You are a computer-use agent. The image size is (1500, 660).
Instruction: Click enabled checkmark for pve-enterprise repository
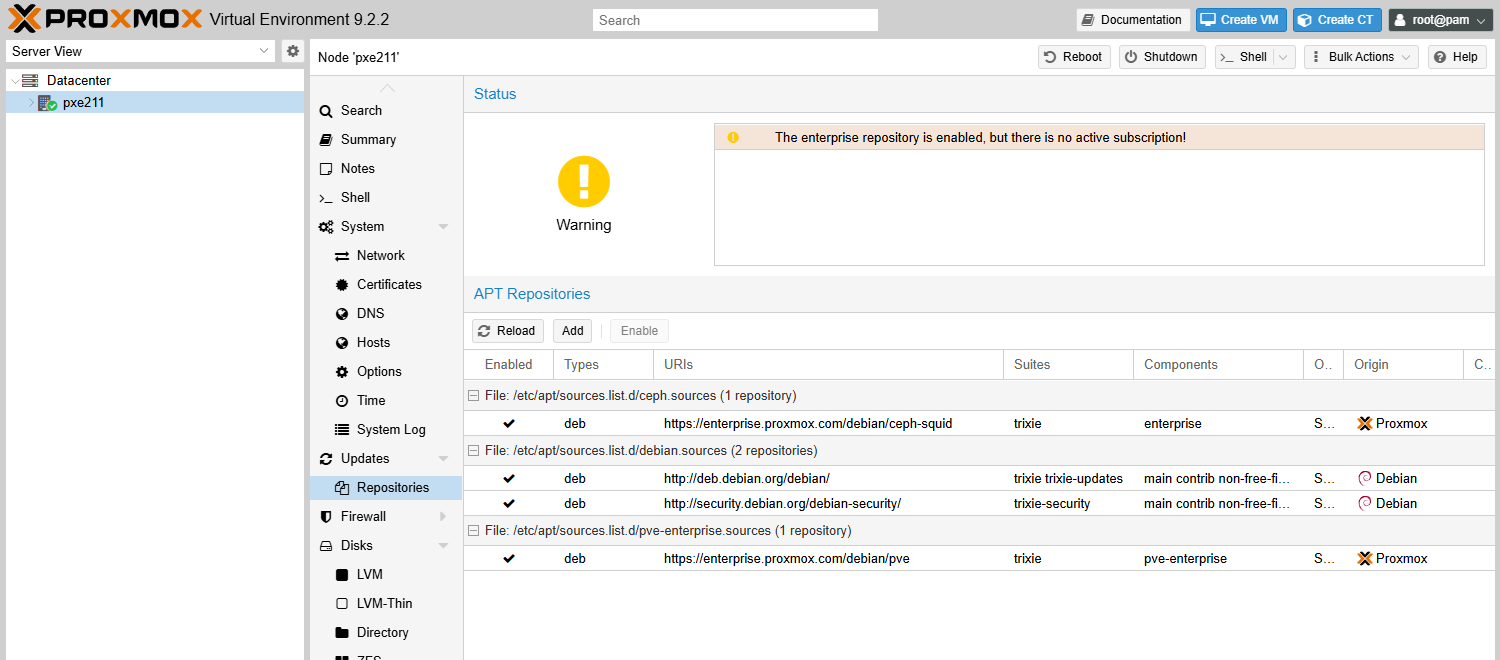(509, 559)
